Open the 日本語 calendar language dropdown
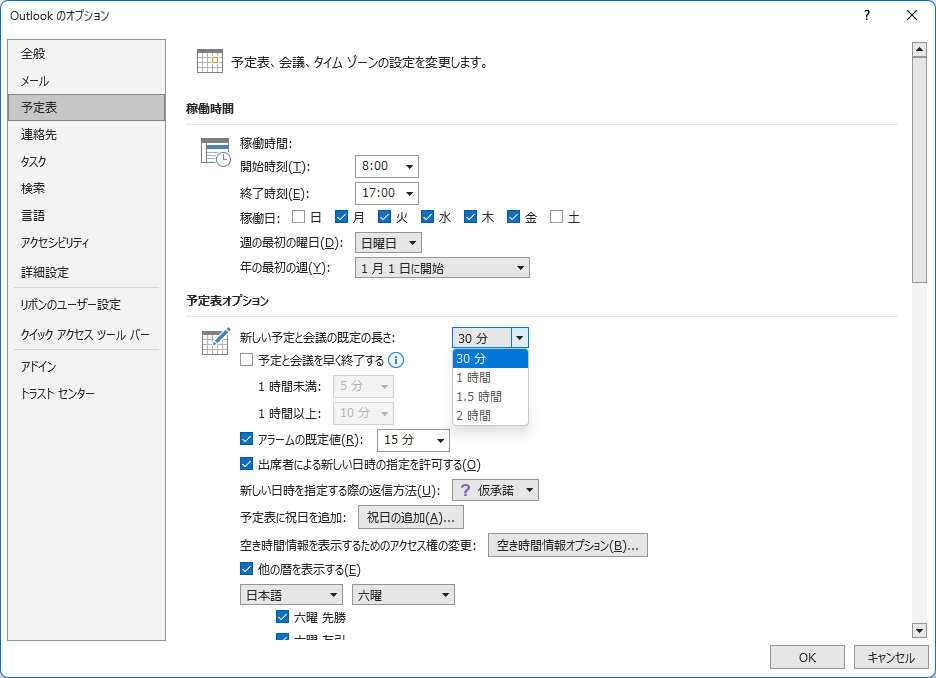Screen dimensions: 936x678 click(291, 594)
